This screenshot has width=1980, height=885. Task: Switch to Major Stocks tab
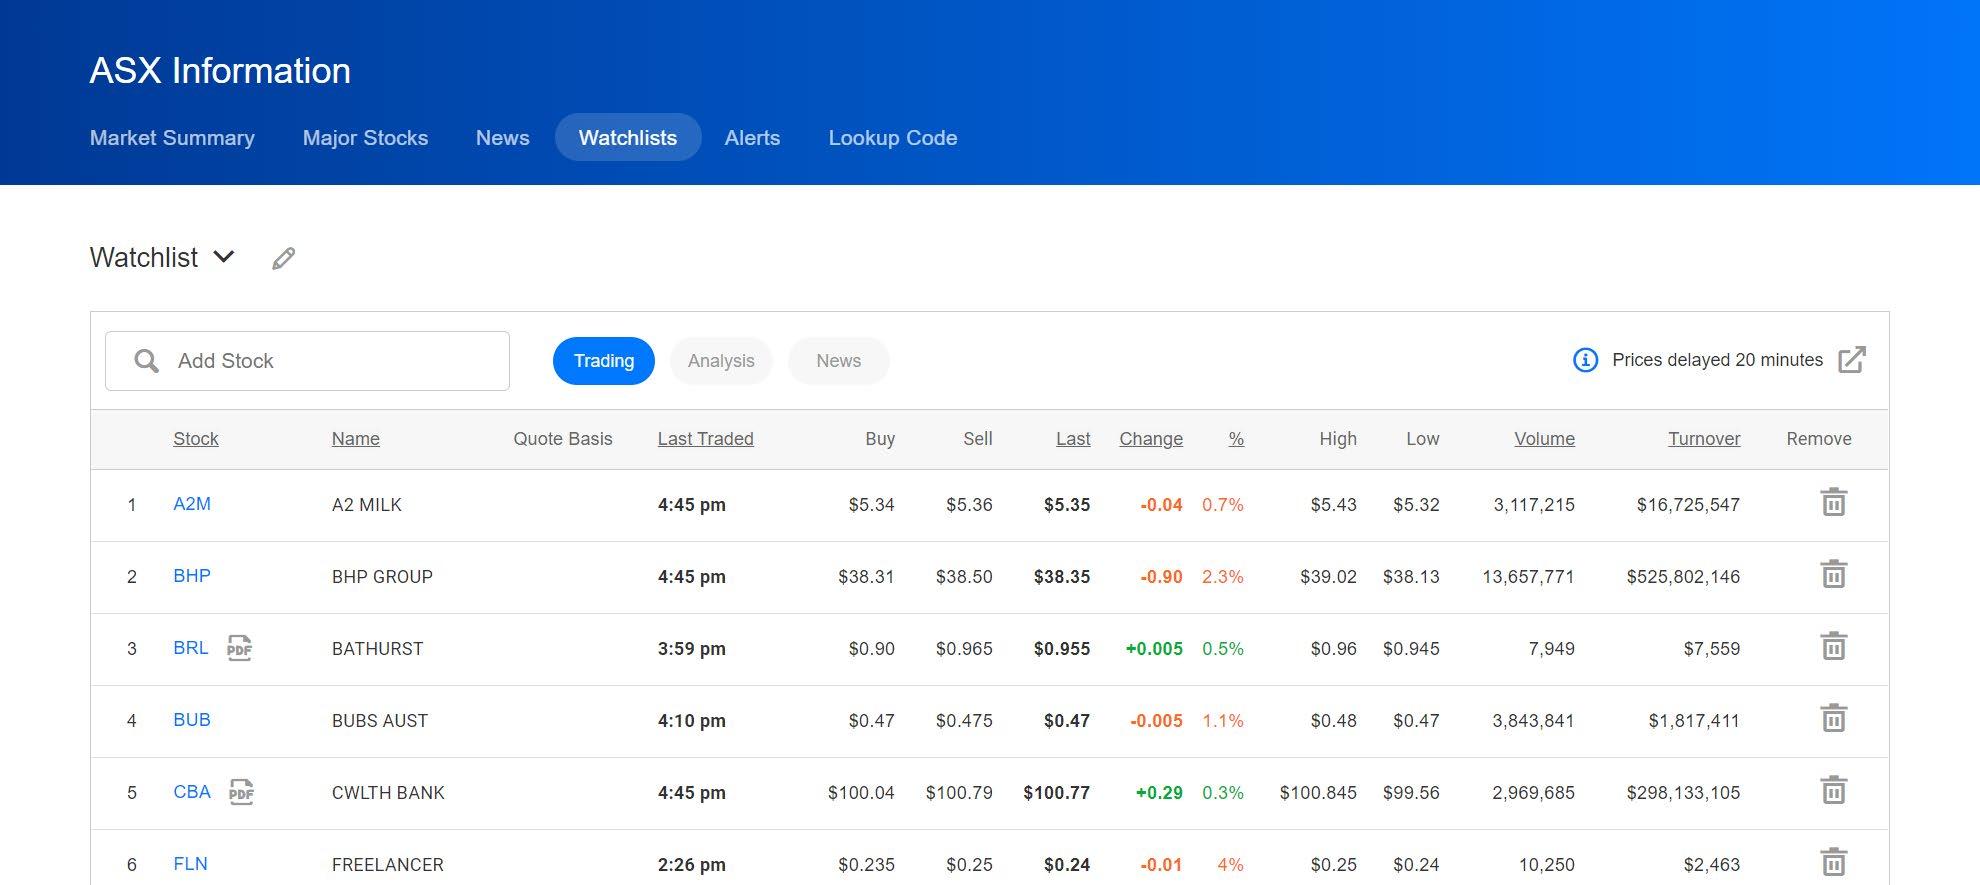[x=365, y=138]
